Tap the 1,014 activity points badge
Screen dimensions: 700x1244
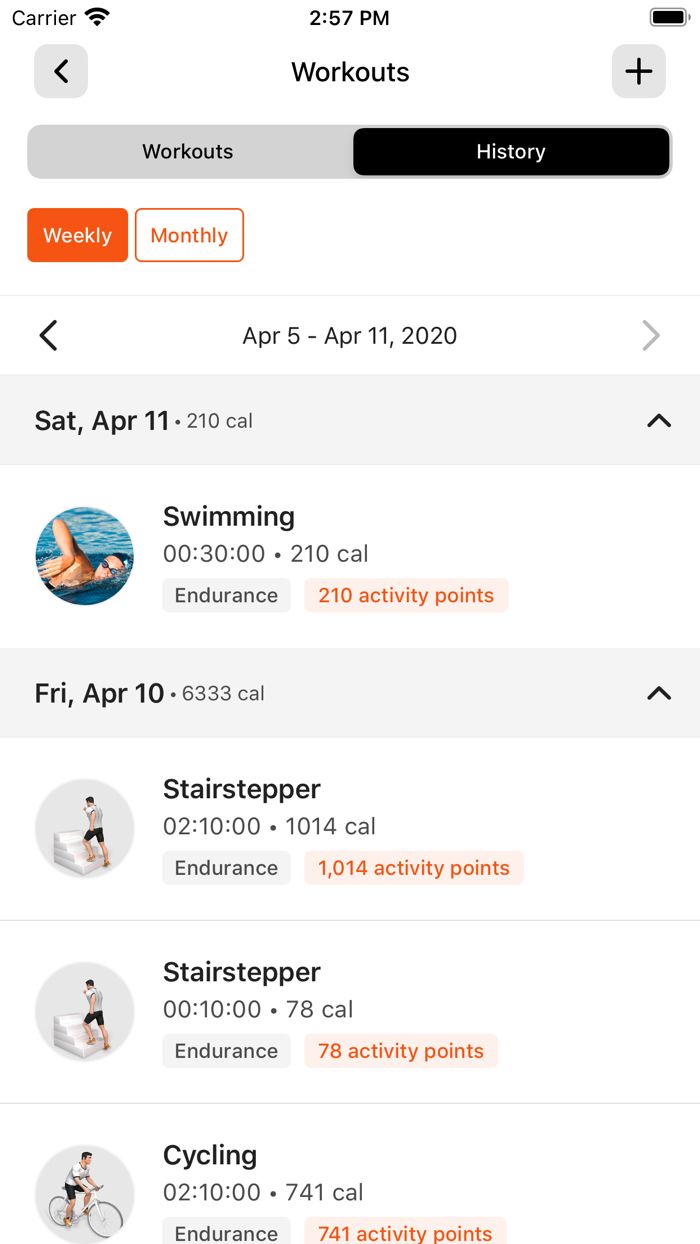413,868
